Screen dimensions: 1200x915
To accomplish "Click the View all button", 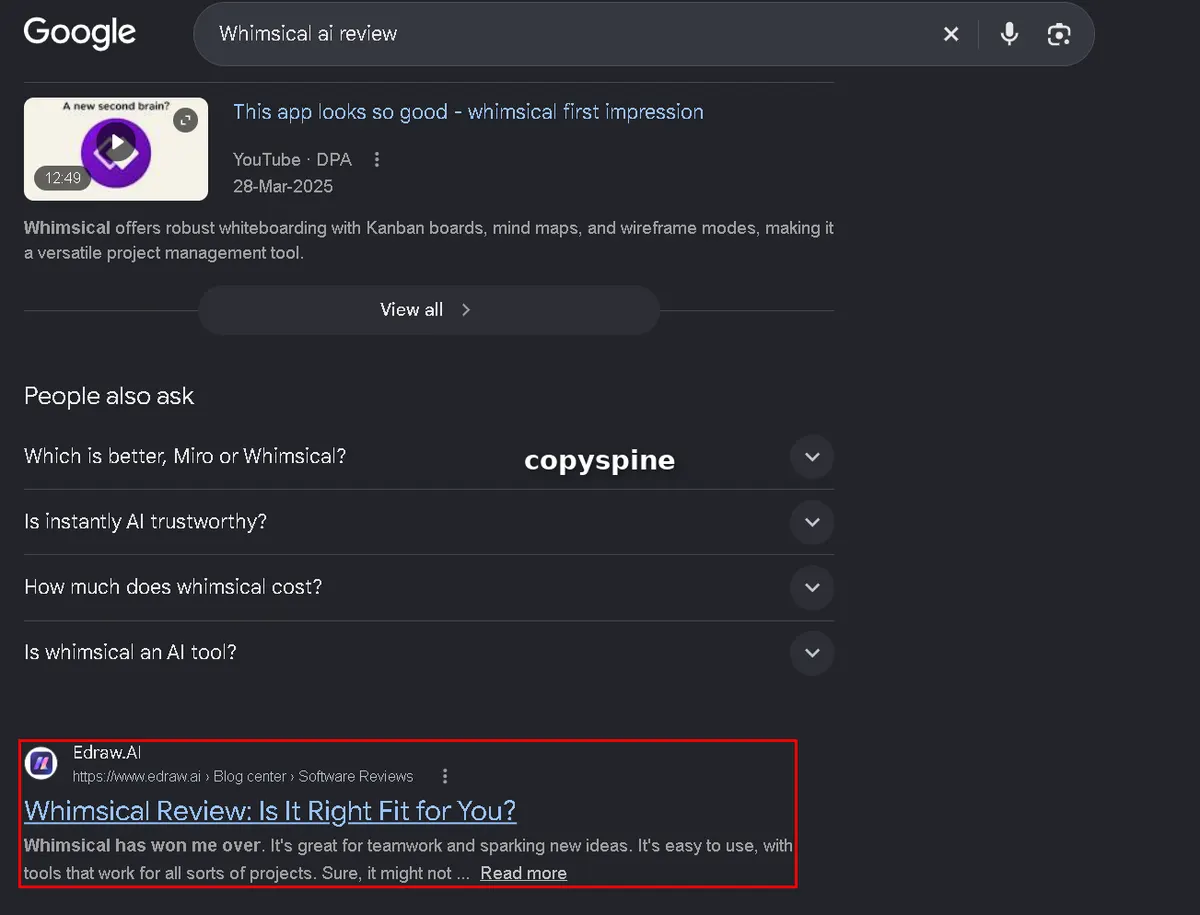I will pyautogui.click(x=428, y=310).
